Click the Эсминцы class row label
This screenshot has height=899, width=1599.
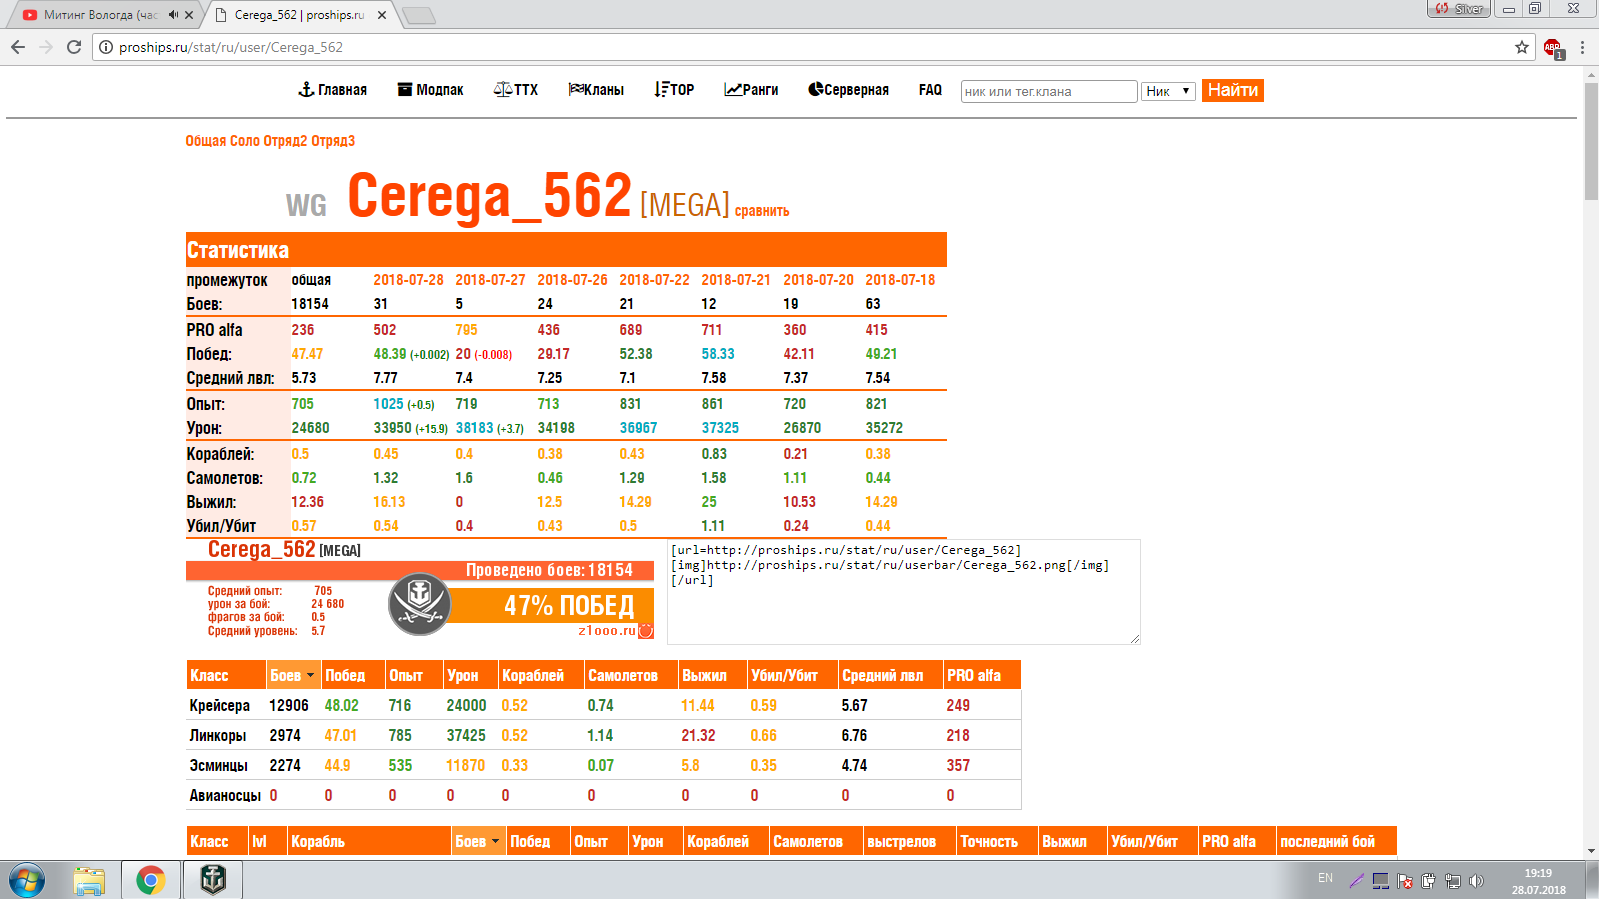(x=219, y=766)
